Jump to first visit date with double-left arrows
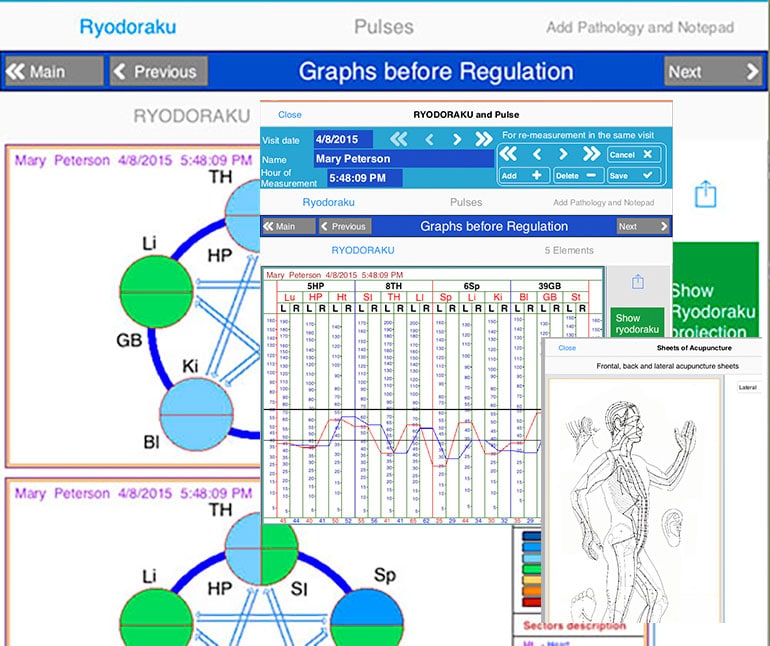Screen dimensions: 770x646 point(398,139)
